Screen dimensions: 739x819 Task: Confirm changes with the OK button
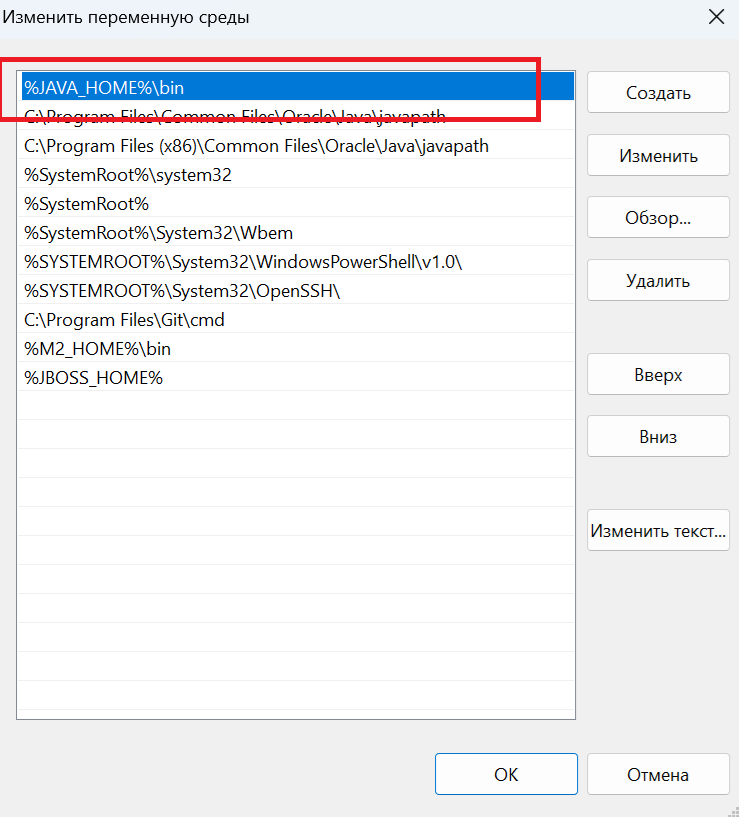pyautogui.click(x=506, y=774)
